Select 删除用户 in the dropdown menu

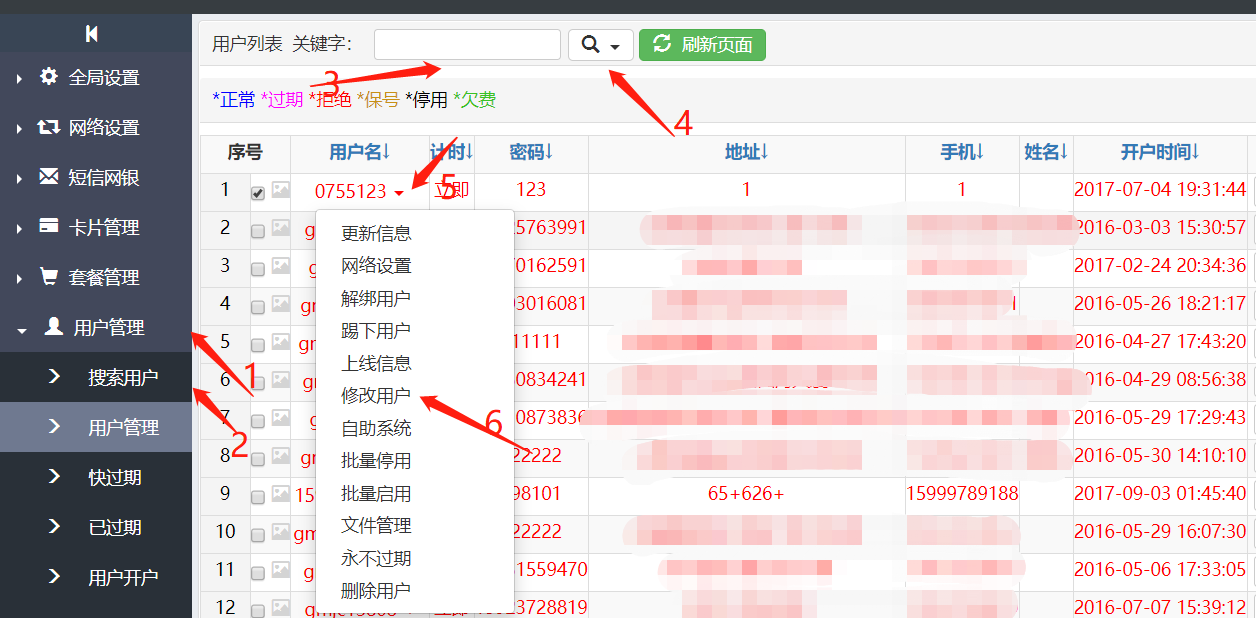(375, 591)
